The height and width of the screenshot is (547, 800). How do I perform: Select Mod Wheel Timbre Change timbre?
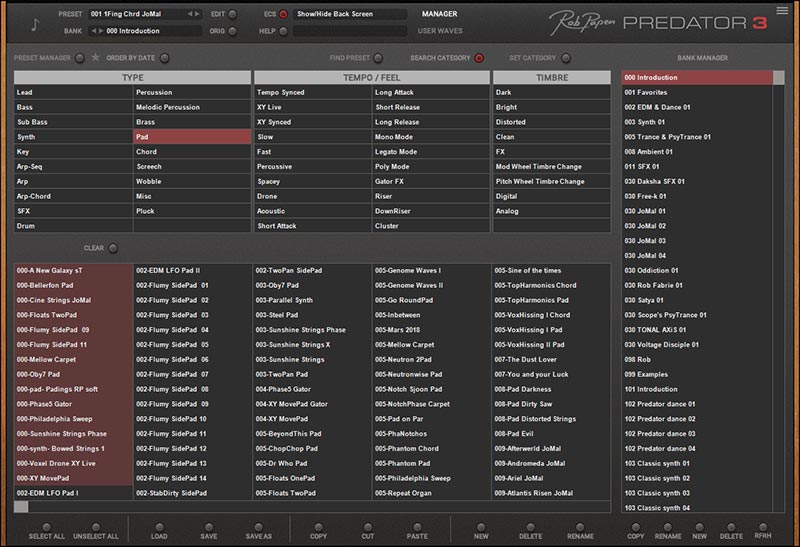click(552, 166)
